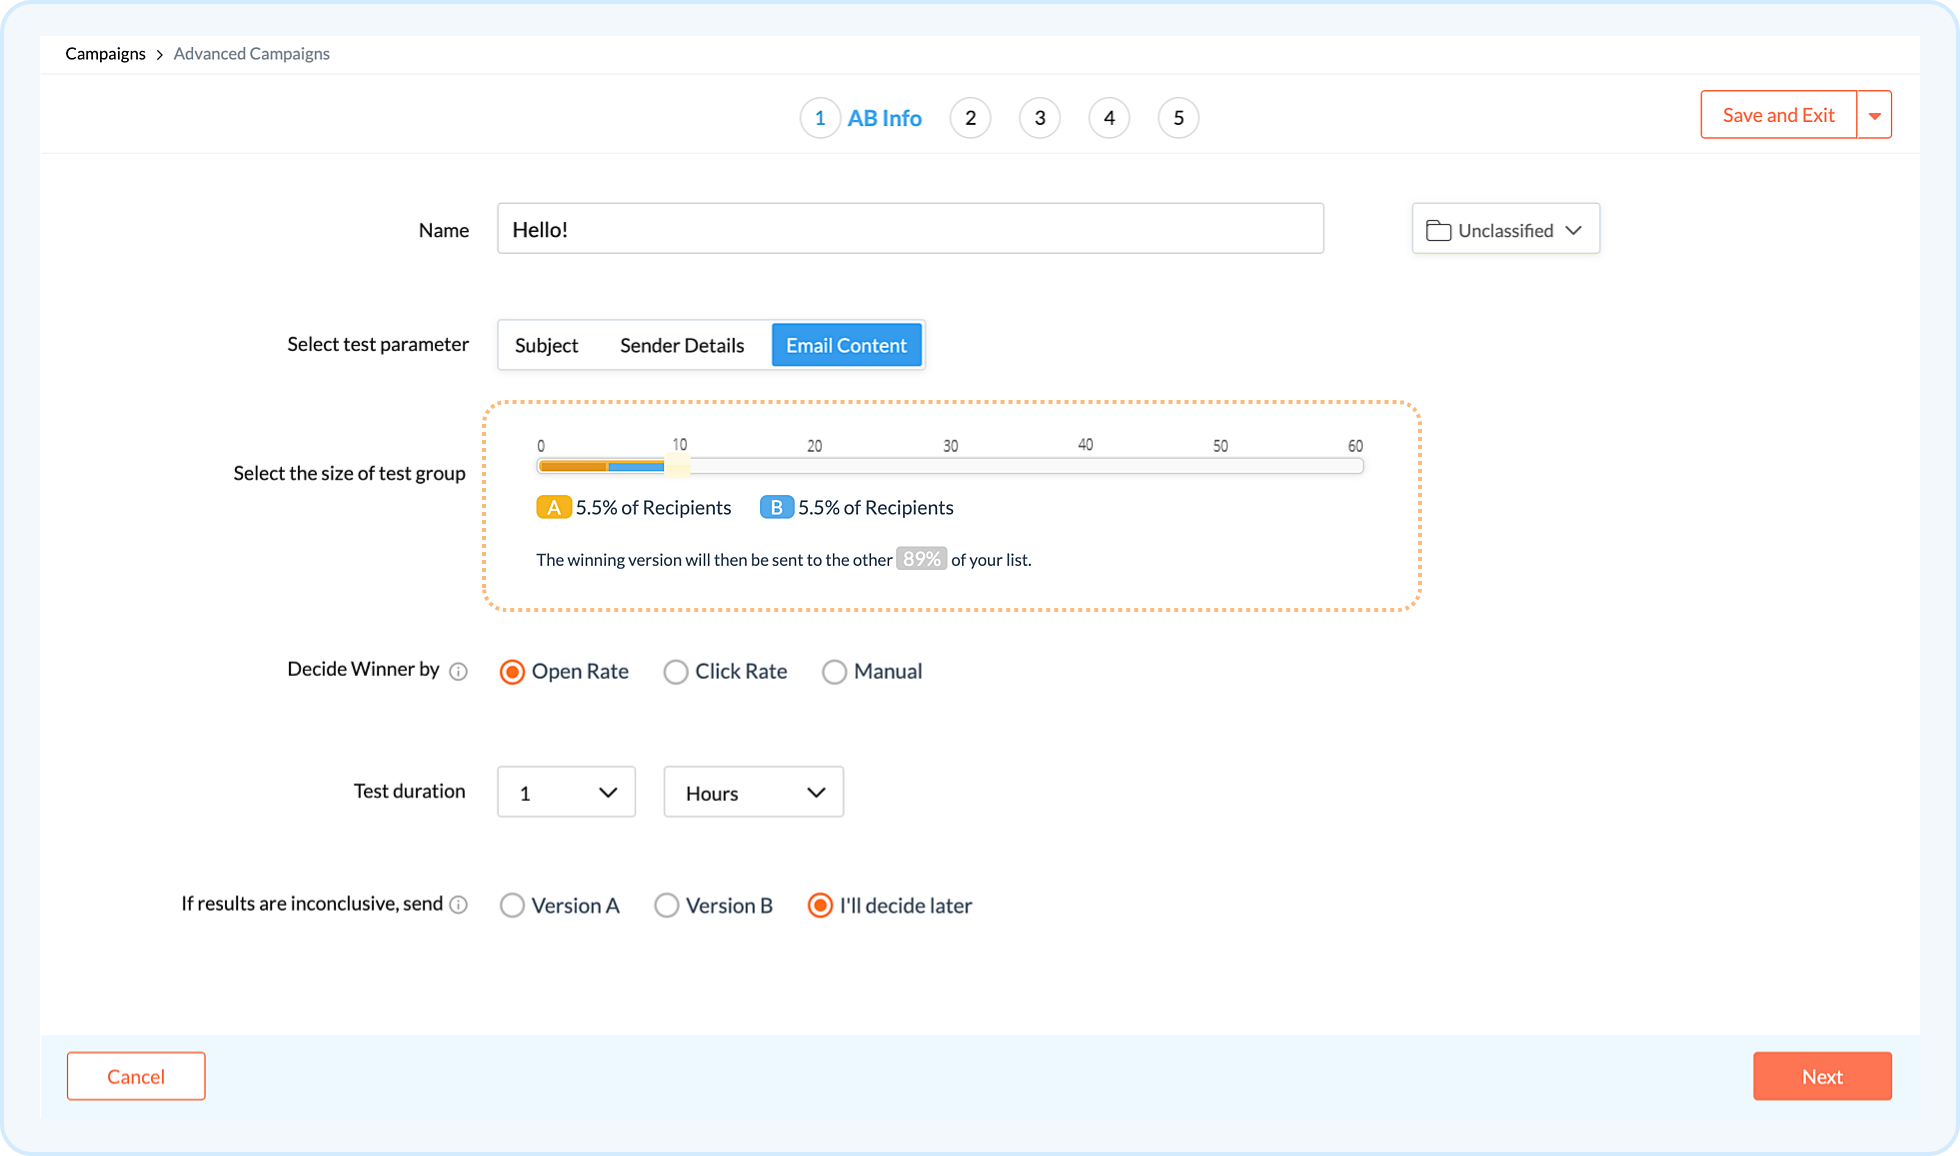Click the campaign Name input field
This screenshot has width=1960, height=1156.
coord(910,230)
